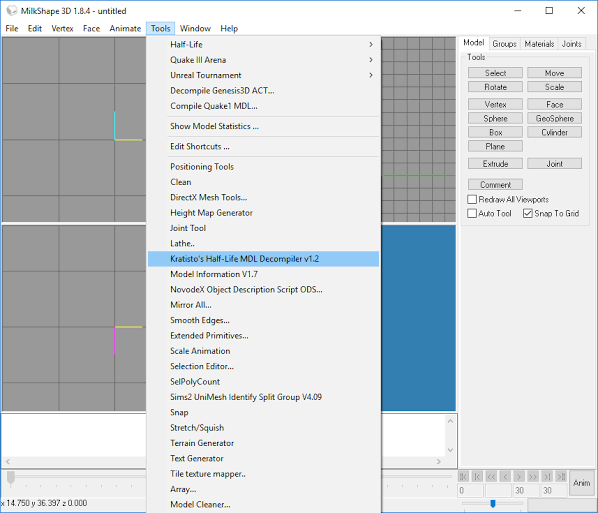Activate the Scale tool button
This screenshot has width=598, height=513.
555,87
